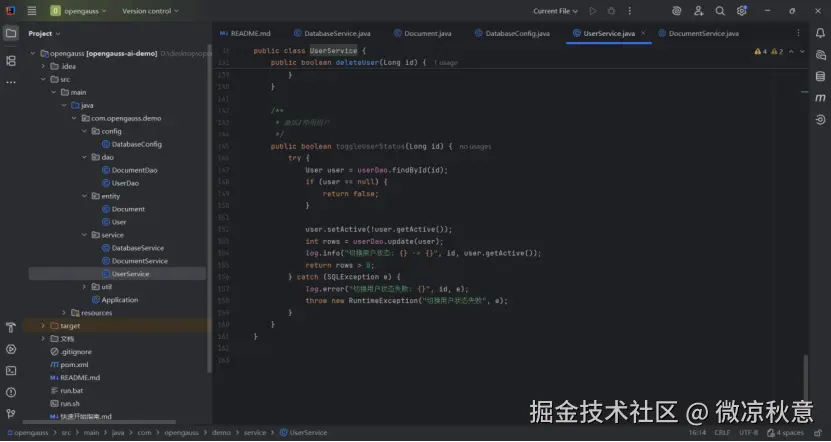Open DatabaseConfig in project tree
The height and width of the screenshot is (442, 831).
pyautogui.click(x=131, y=144)
